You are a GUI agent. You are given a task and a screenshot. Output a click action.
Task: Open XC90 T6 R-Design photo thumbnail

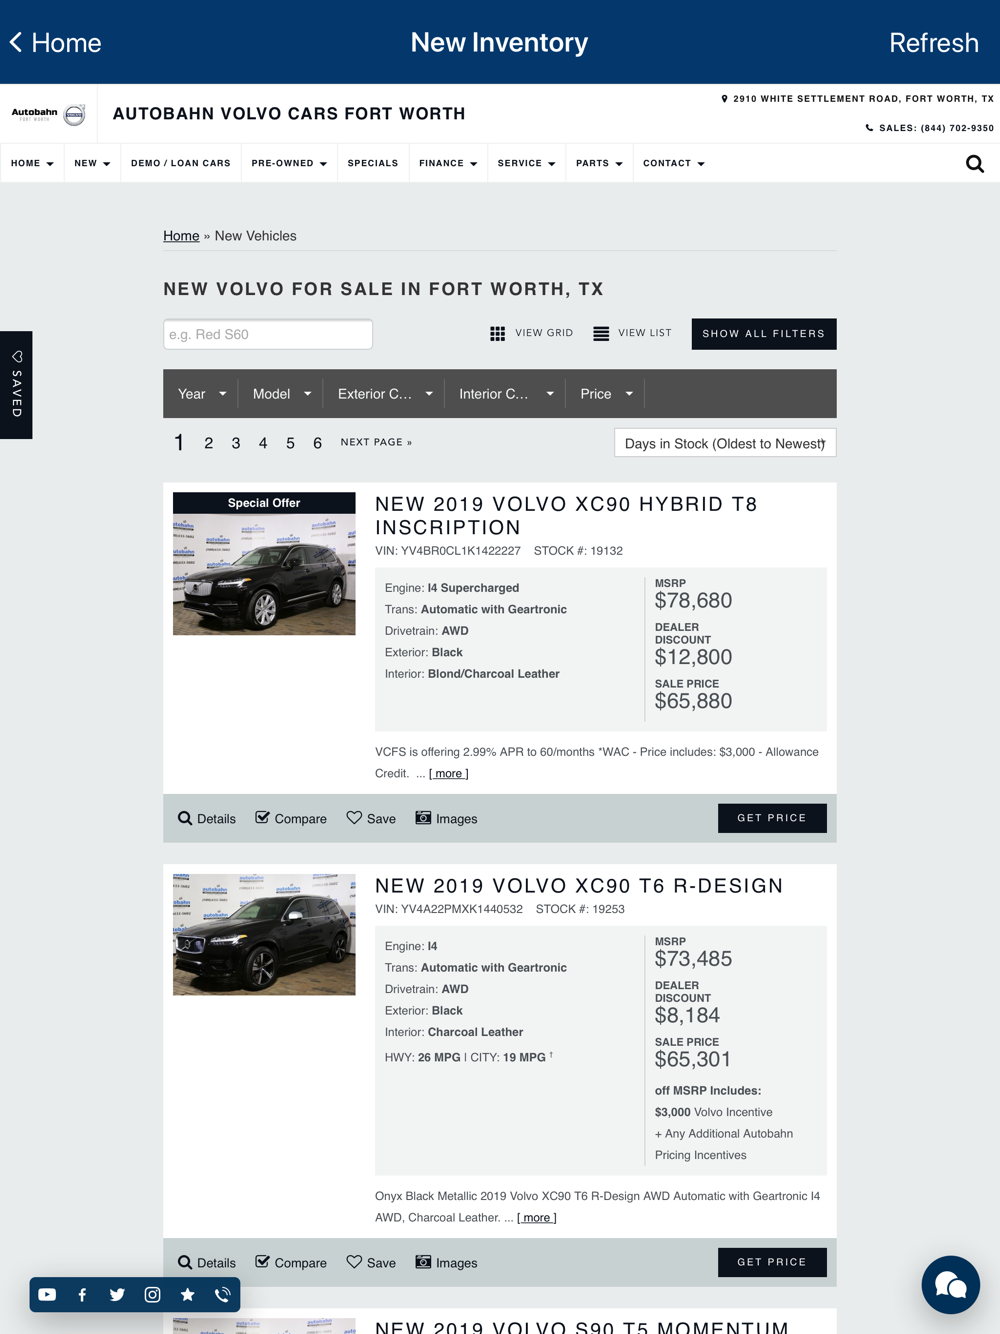[264, 935]
